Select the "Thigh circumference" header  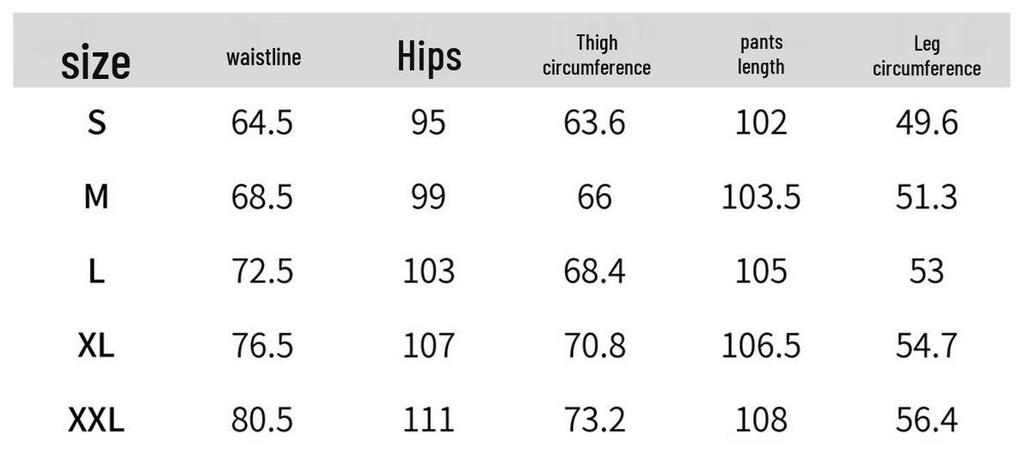click(x=596, y=55)
